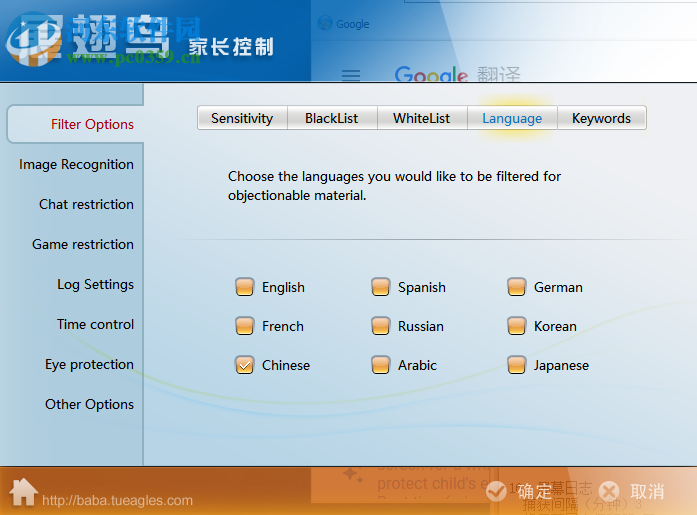Viewport: 697px width, 515px height.
Task: Select the Language tab
Action: pyautogui.click(x=512, y=118)
